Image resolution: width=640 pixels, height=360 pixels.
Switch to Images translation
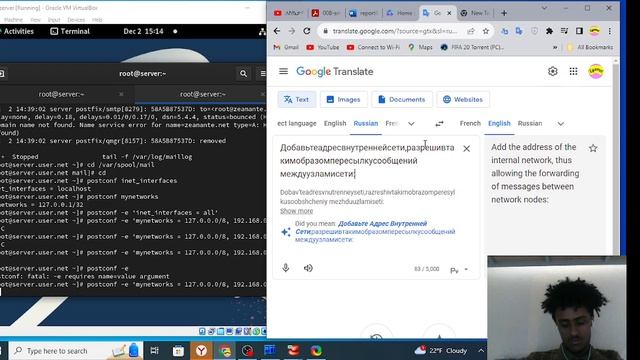[x=344, y=99]
